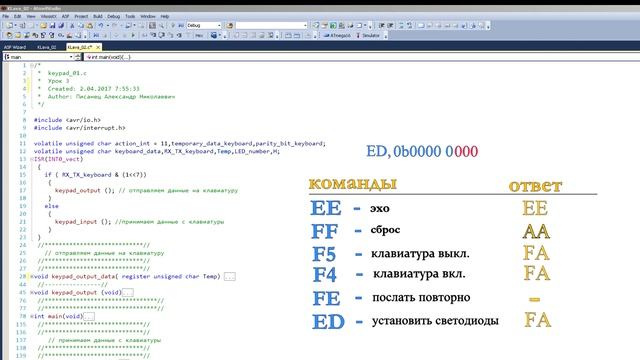The width and height of the screenshot is (640, 360).
Task: Click the 'Created: 2.04.2017' comment line
Action: point(93,89)
